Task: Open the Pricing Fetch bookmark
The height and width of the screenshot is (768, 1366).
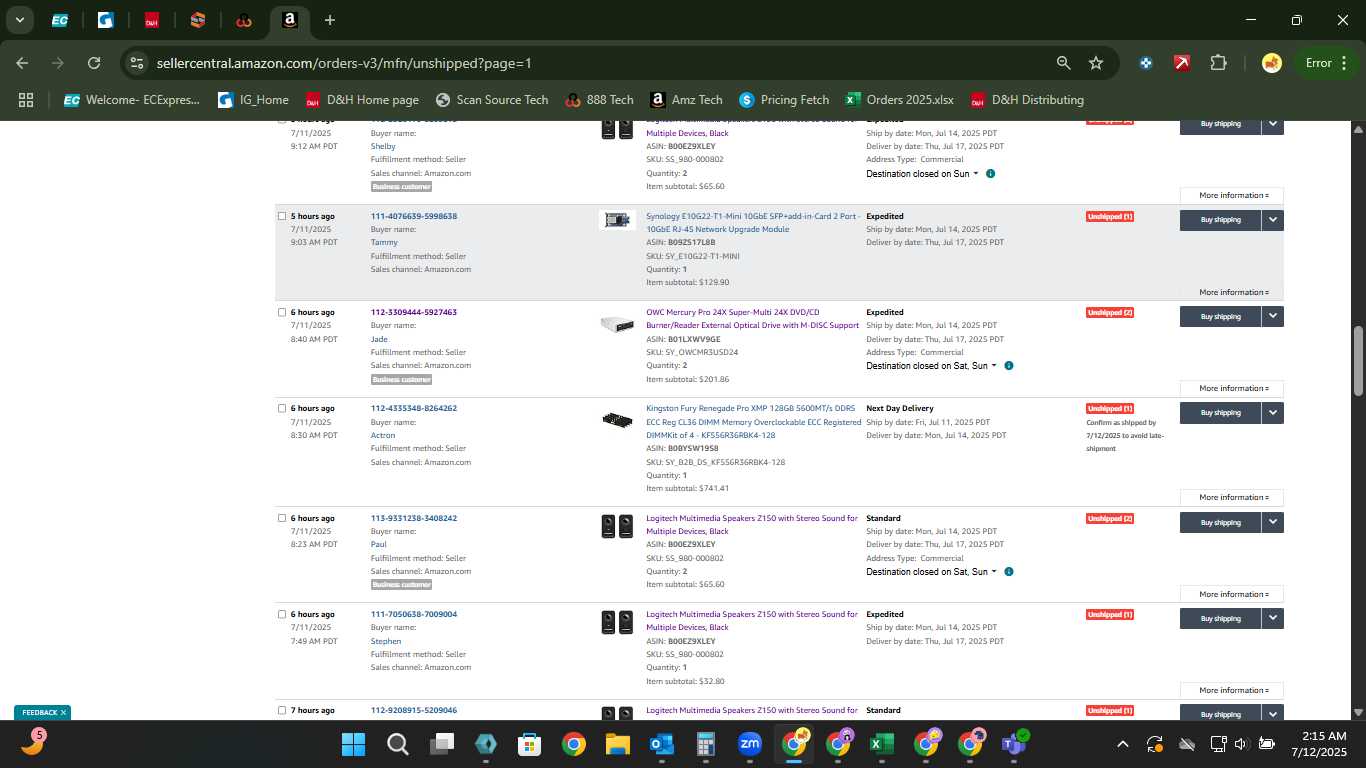Action: 784,100
